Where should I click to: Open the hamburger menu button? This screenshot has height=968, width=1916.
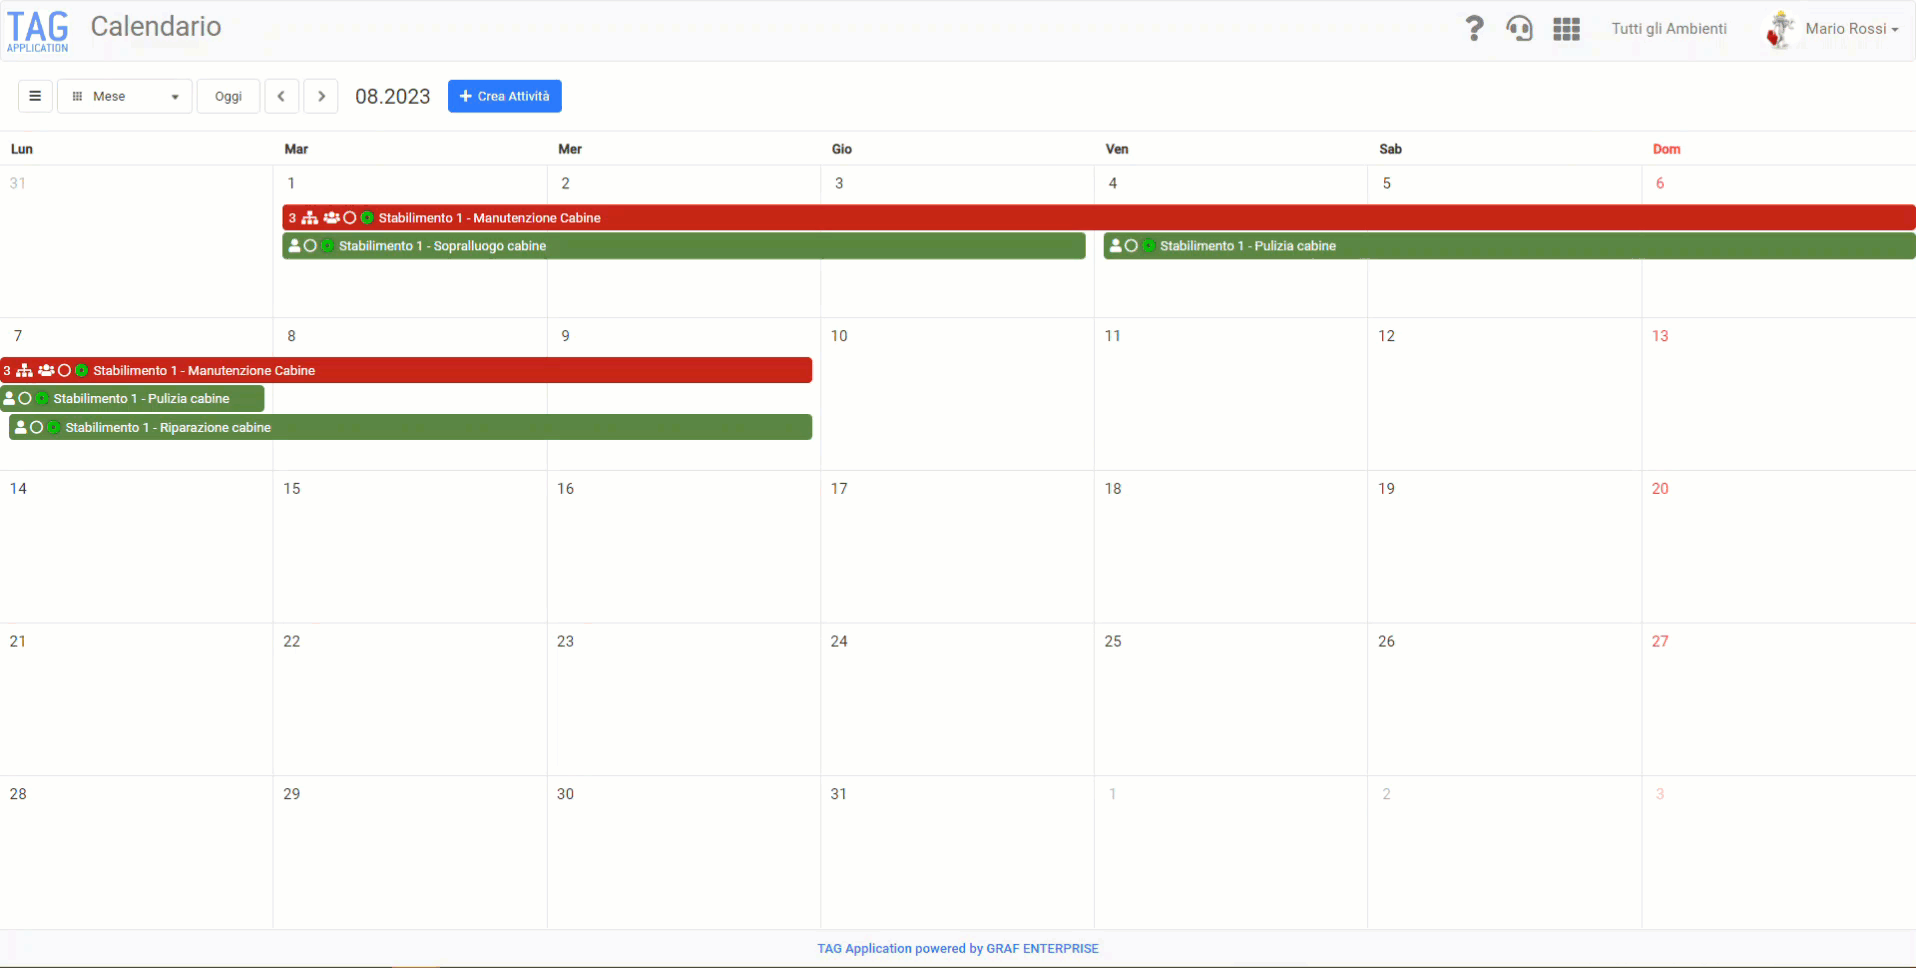point(35,96)
